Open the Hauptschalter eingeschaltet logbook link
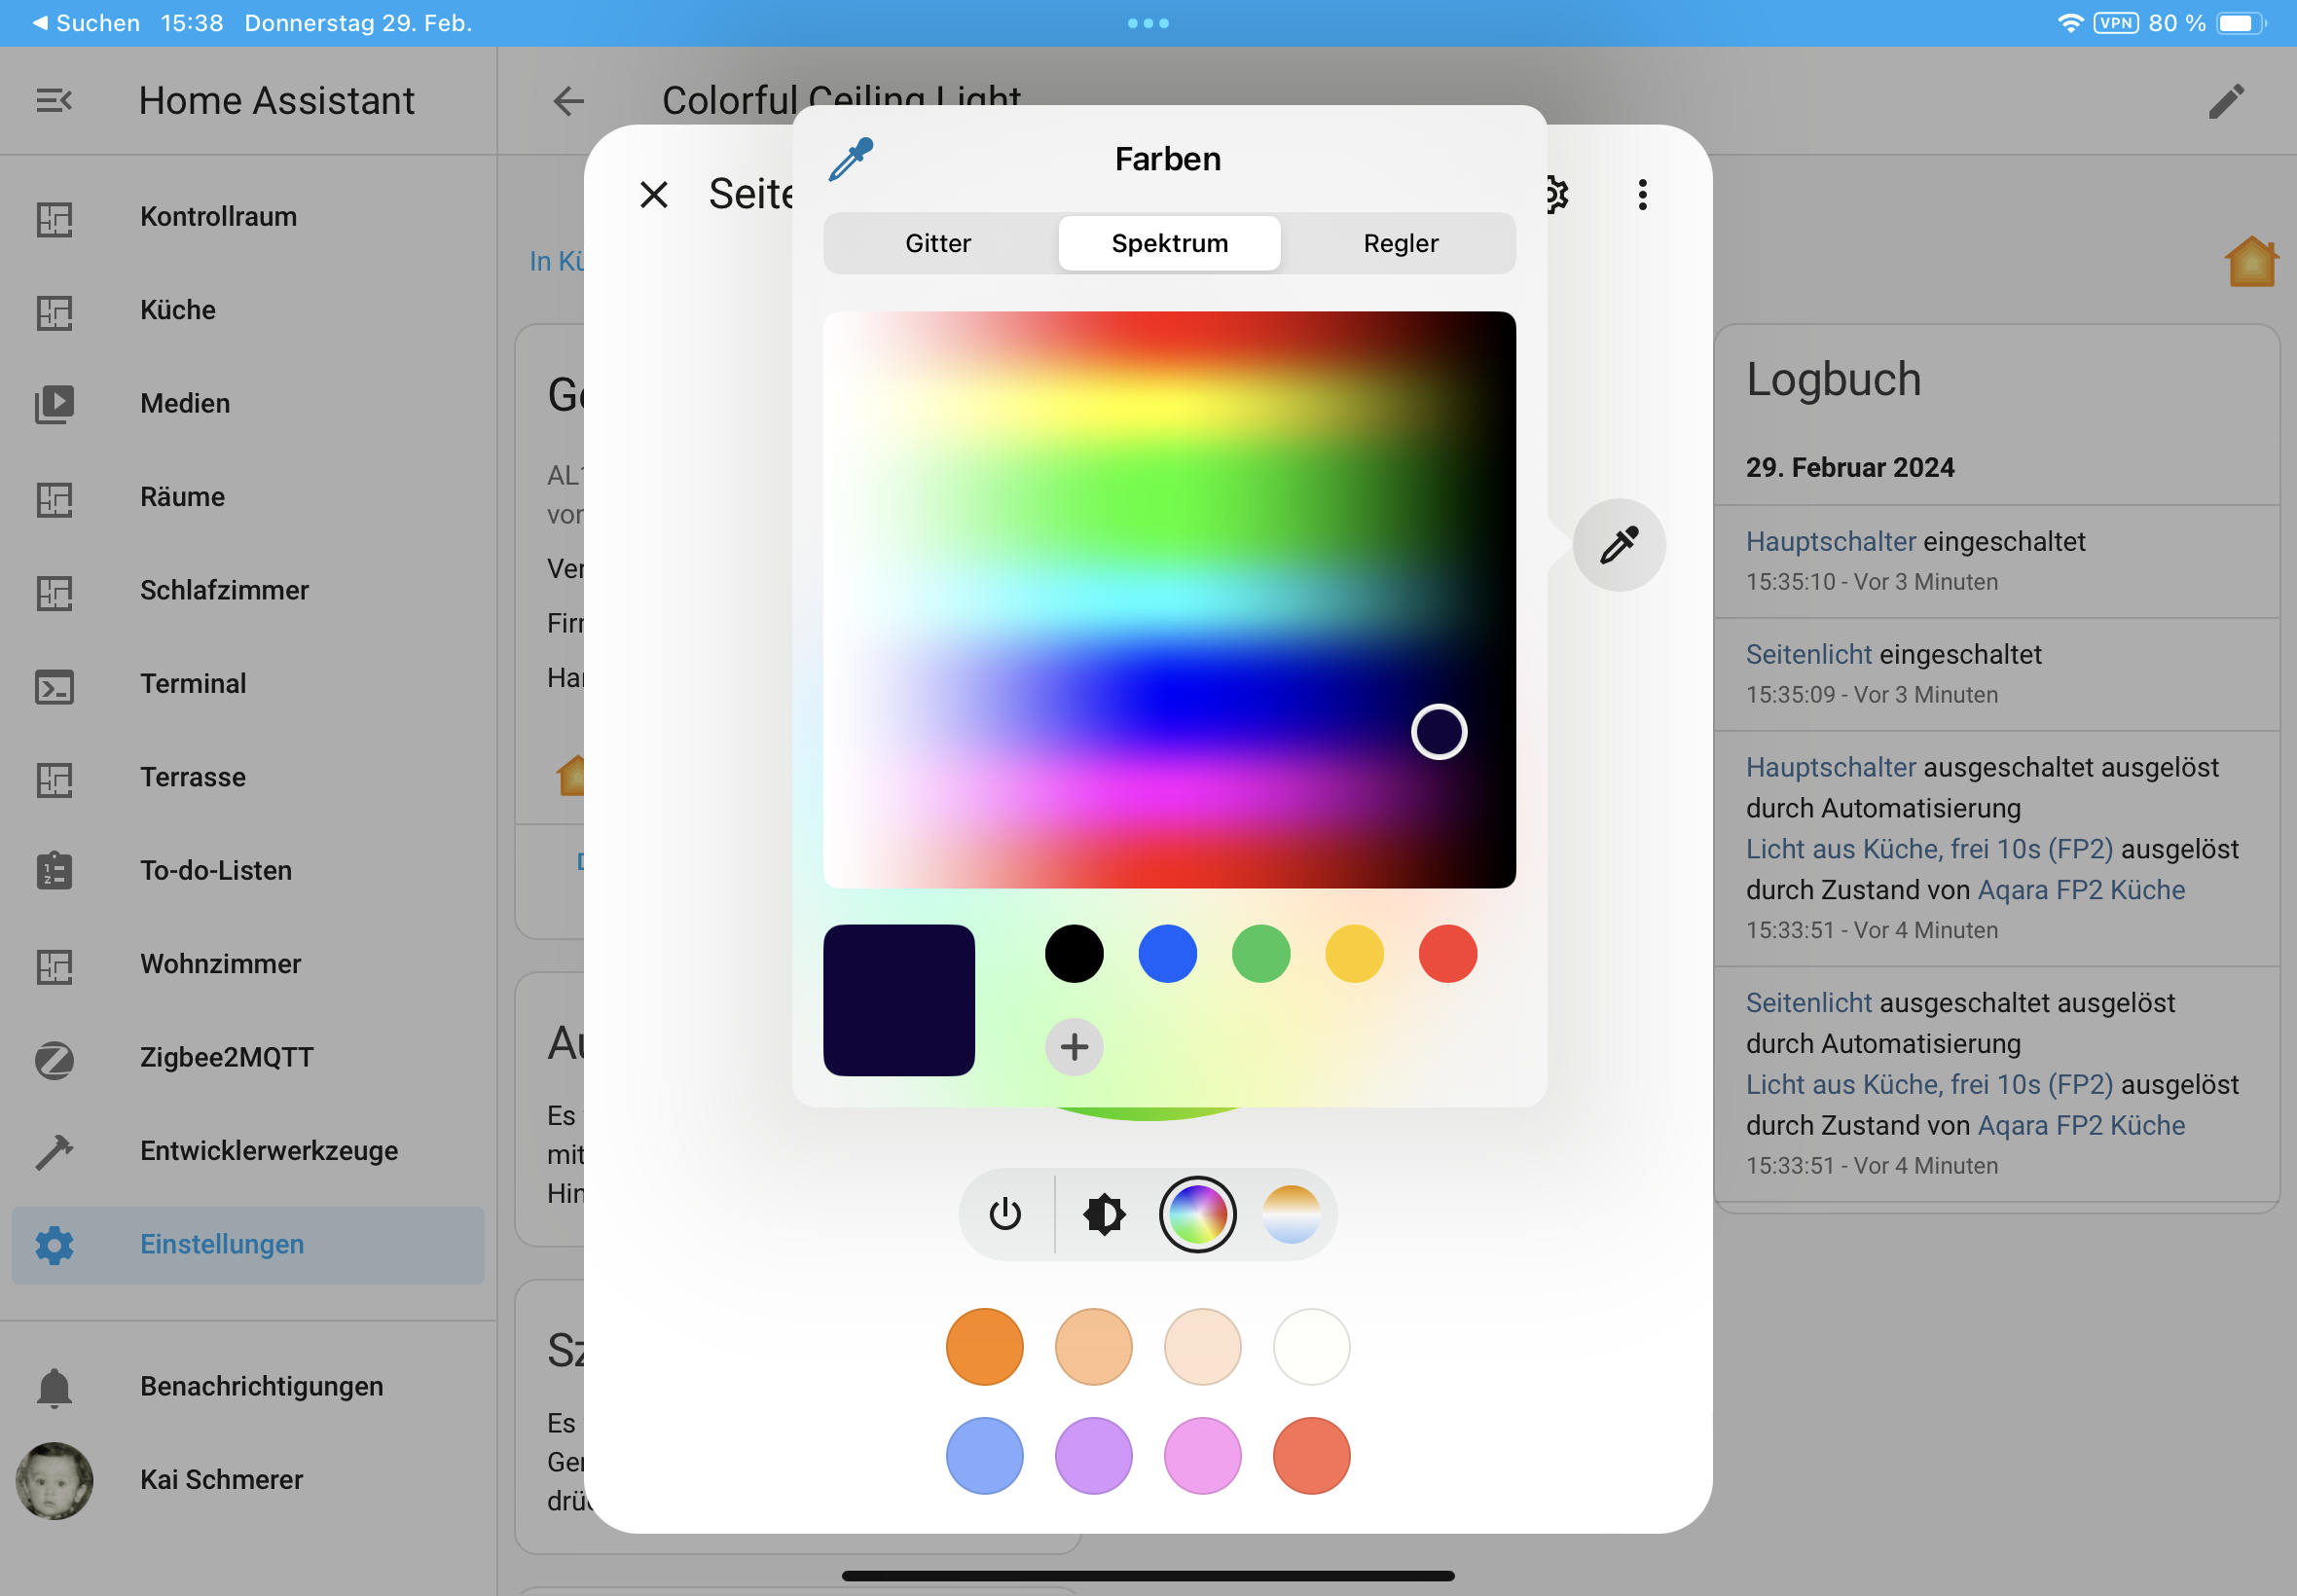Image resolution: width=2297 pixels, height=1596 pixels. tap(1830, 541)
